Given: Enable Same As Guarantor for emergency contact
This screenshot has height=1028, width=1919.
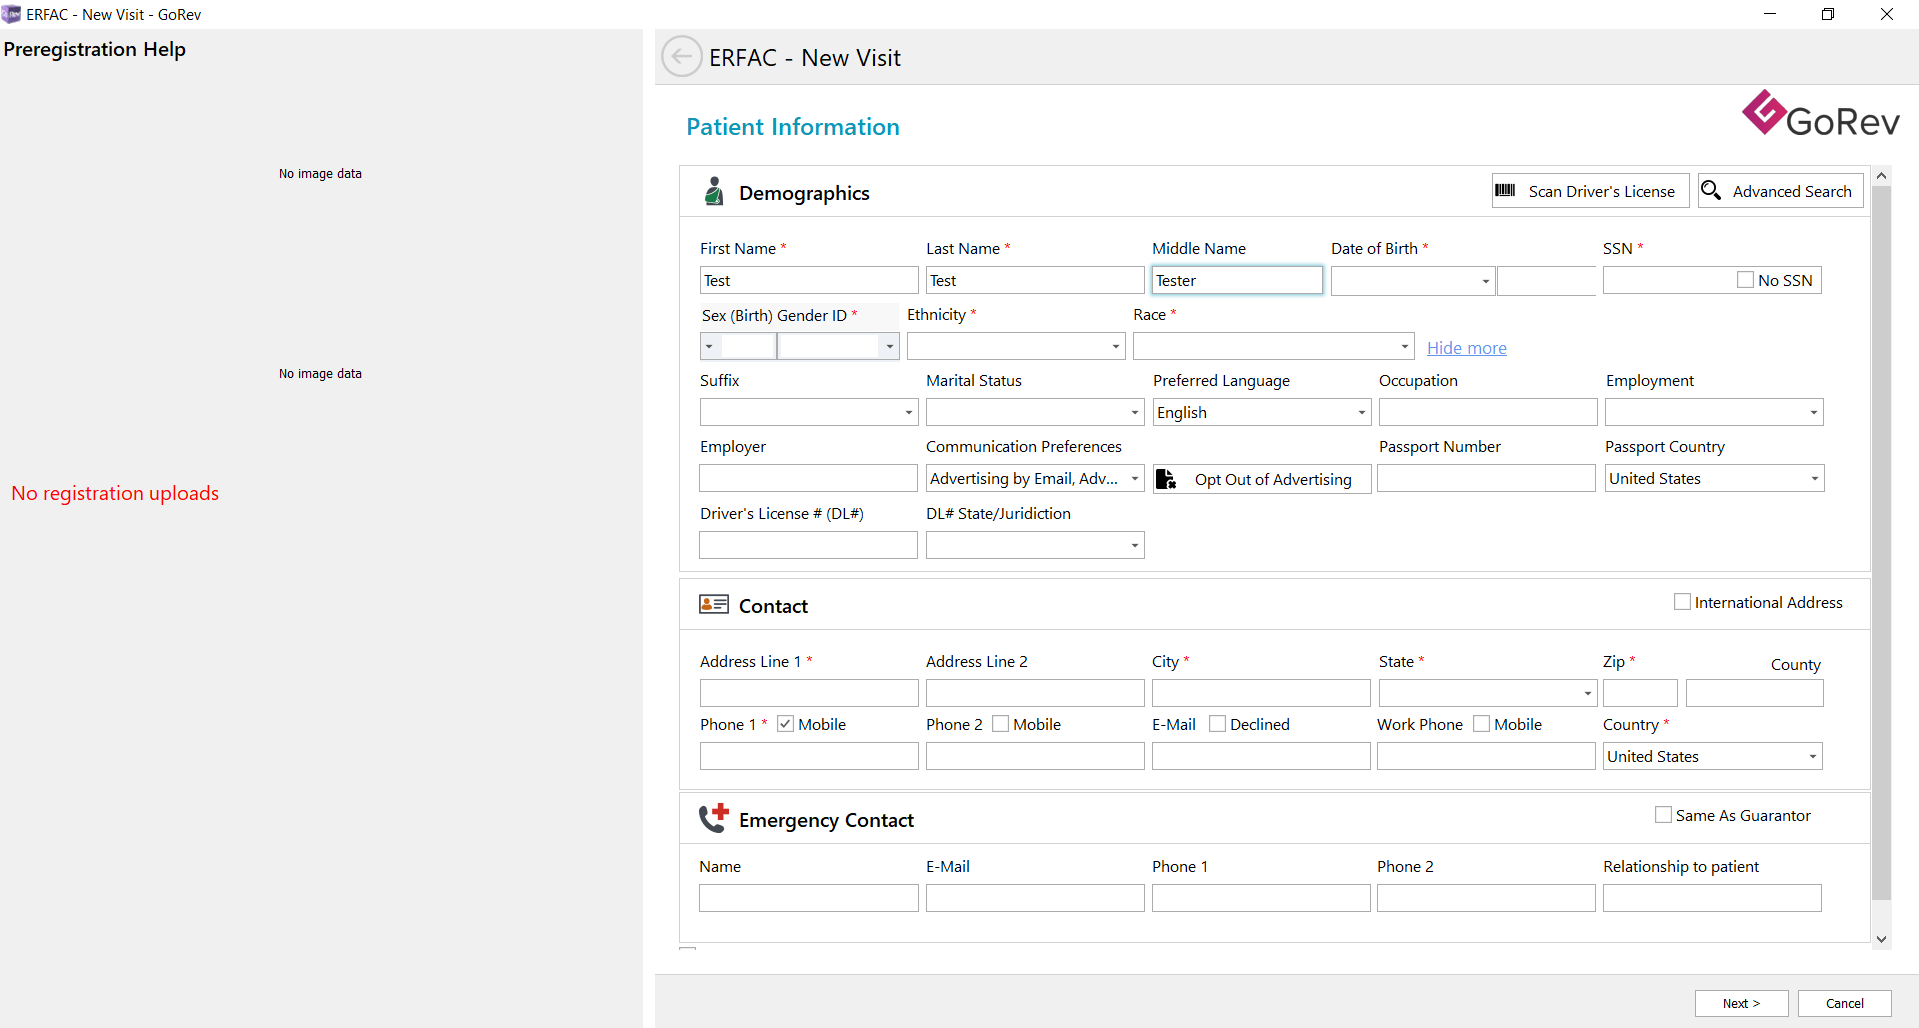Looking at the screenshot, I should [1663, 814].
